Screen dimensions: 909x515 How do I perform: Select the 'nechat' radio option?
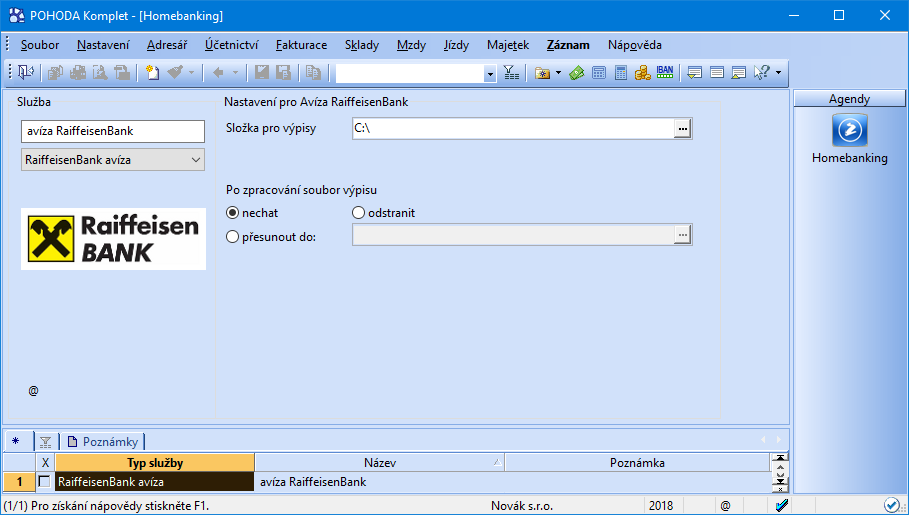click(232, 213)
